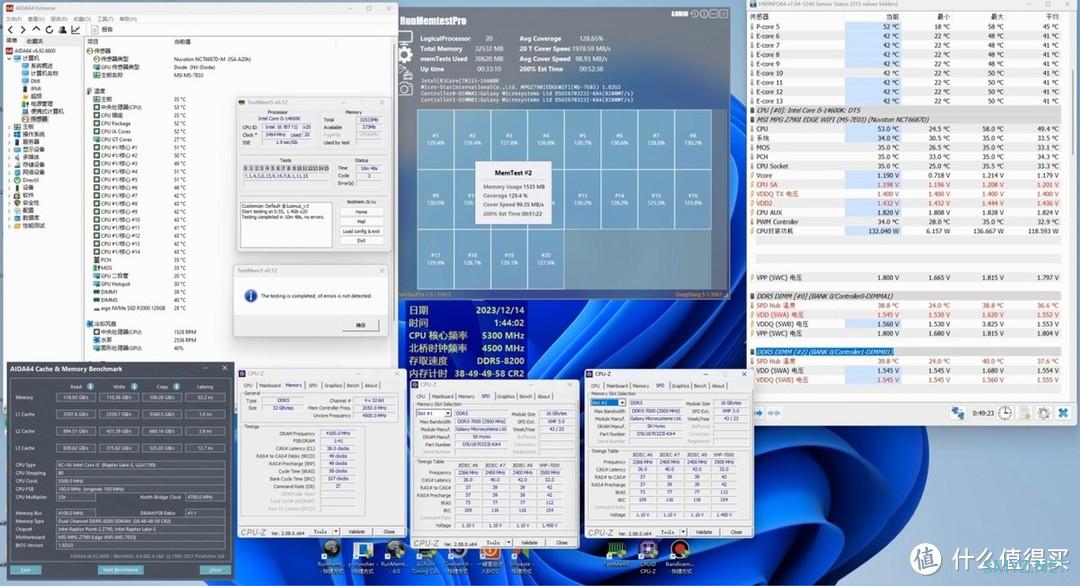Click the info icon next to Read
1080x586 pixels.
90,386
